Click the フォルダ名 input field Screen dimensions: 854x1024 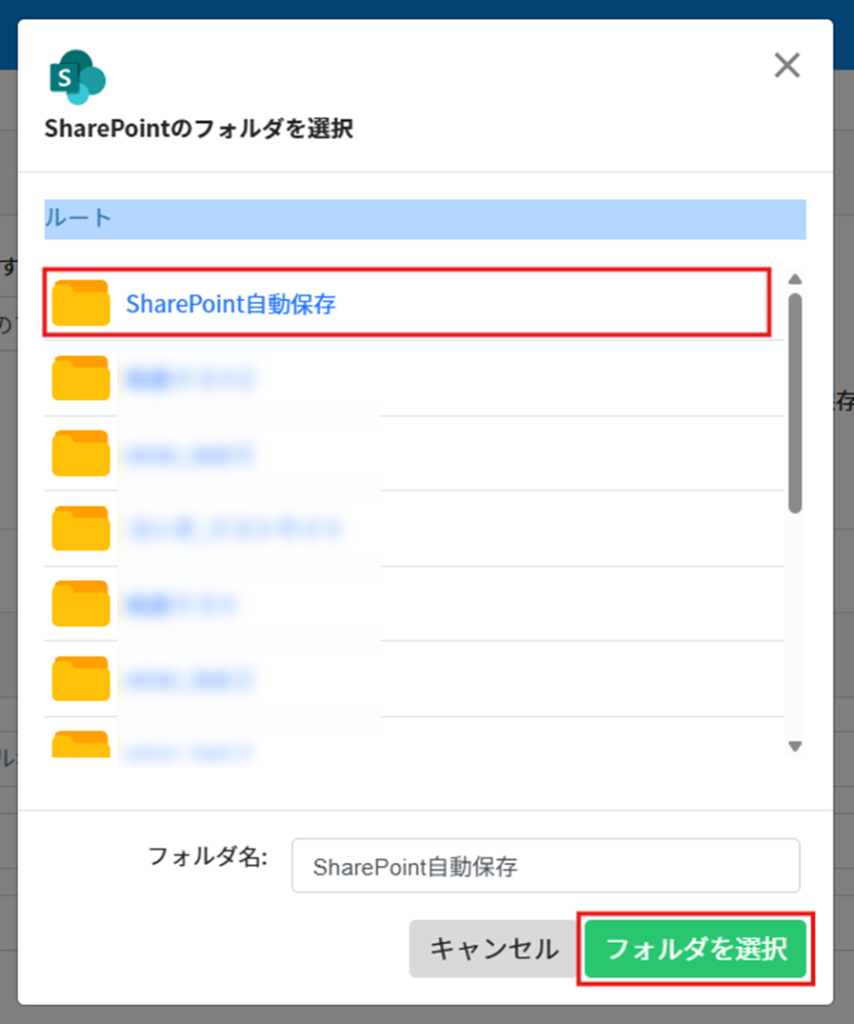tap(546, 866)
